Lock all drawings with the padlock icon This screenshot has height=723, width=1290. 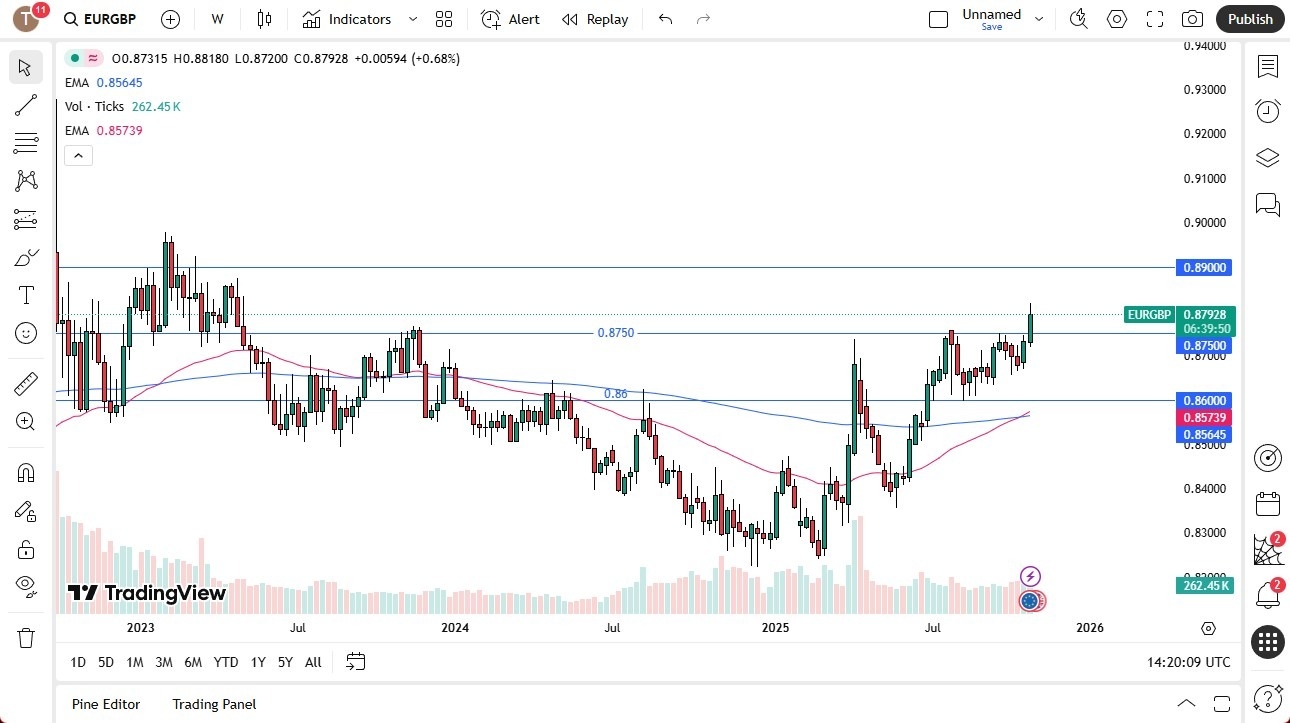26,549
